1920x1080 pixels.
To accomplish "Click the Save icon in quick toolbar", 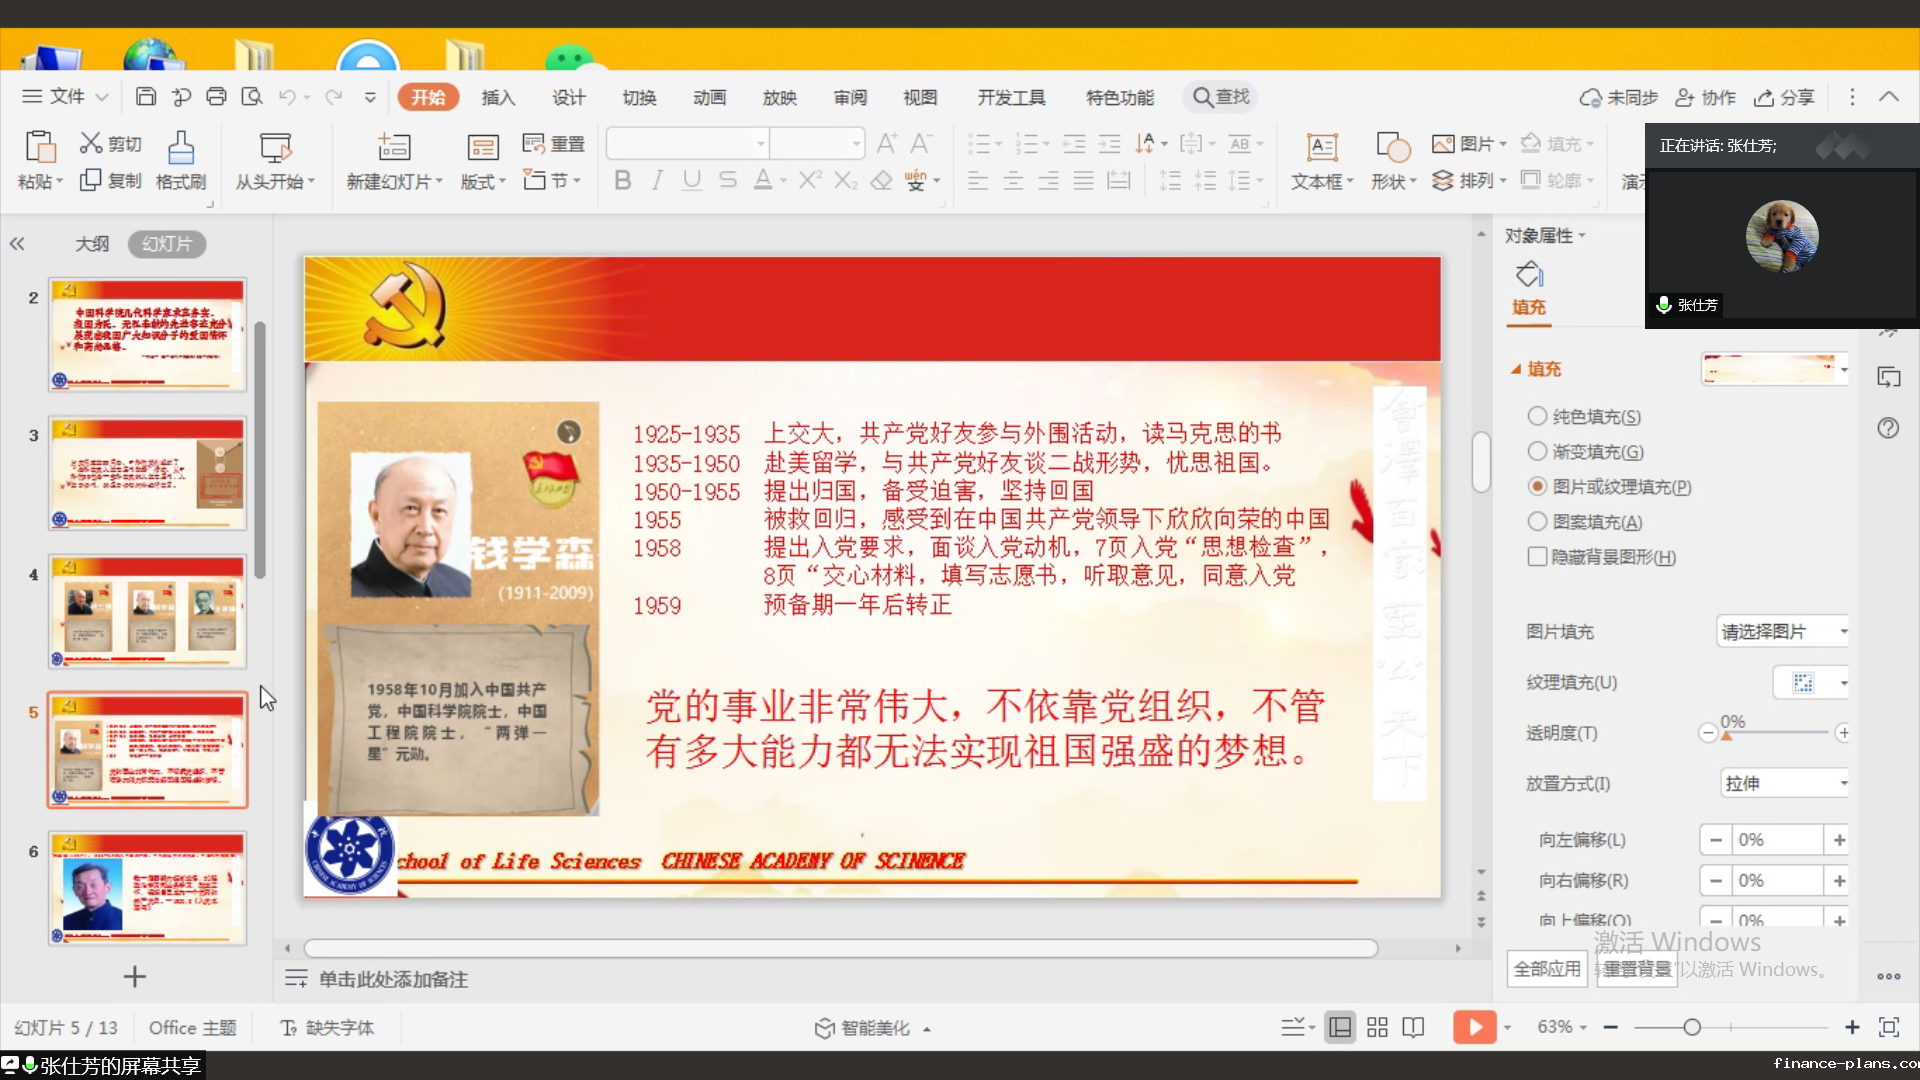I will [146, 97].
